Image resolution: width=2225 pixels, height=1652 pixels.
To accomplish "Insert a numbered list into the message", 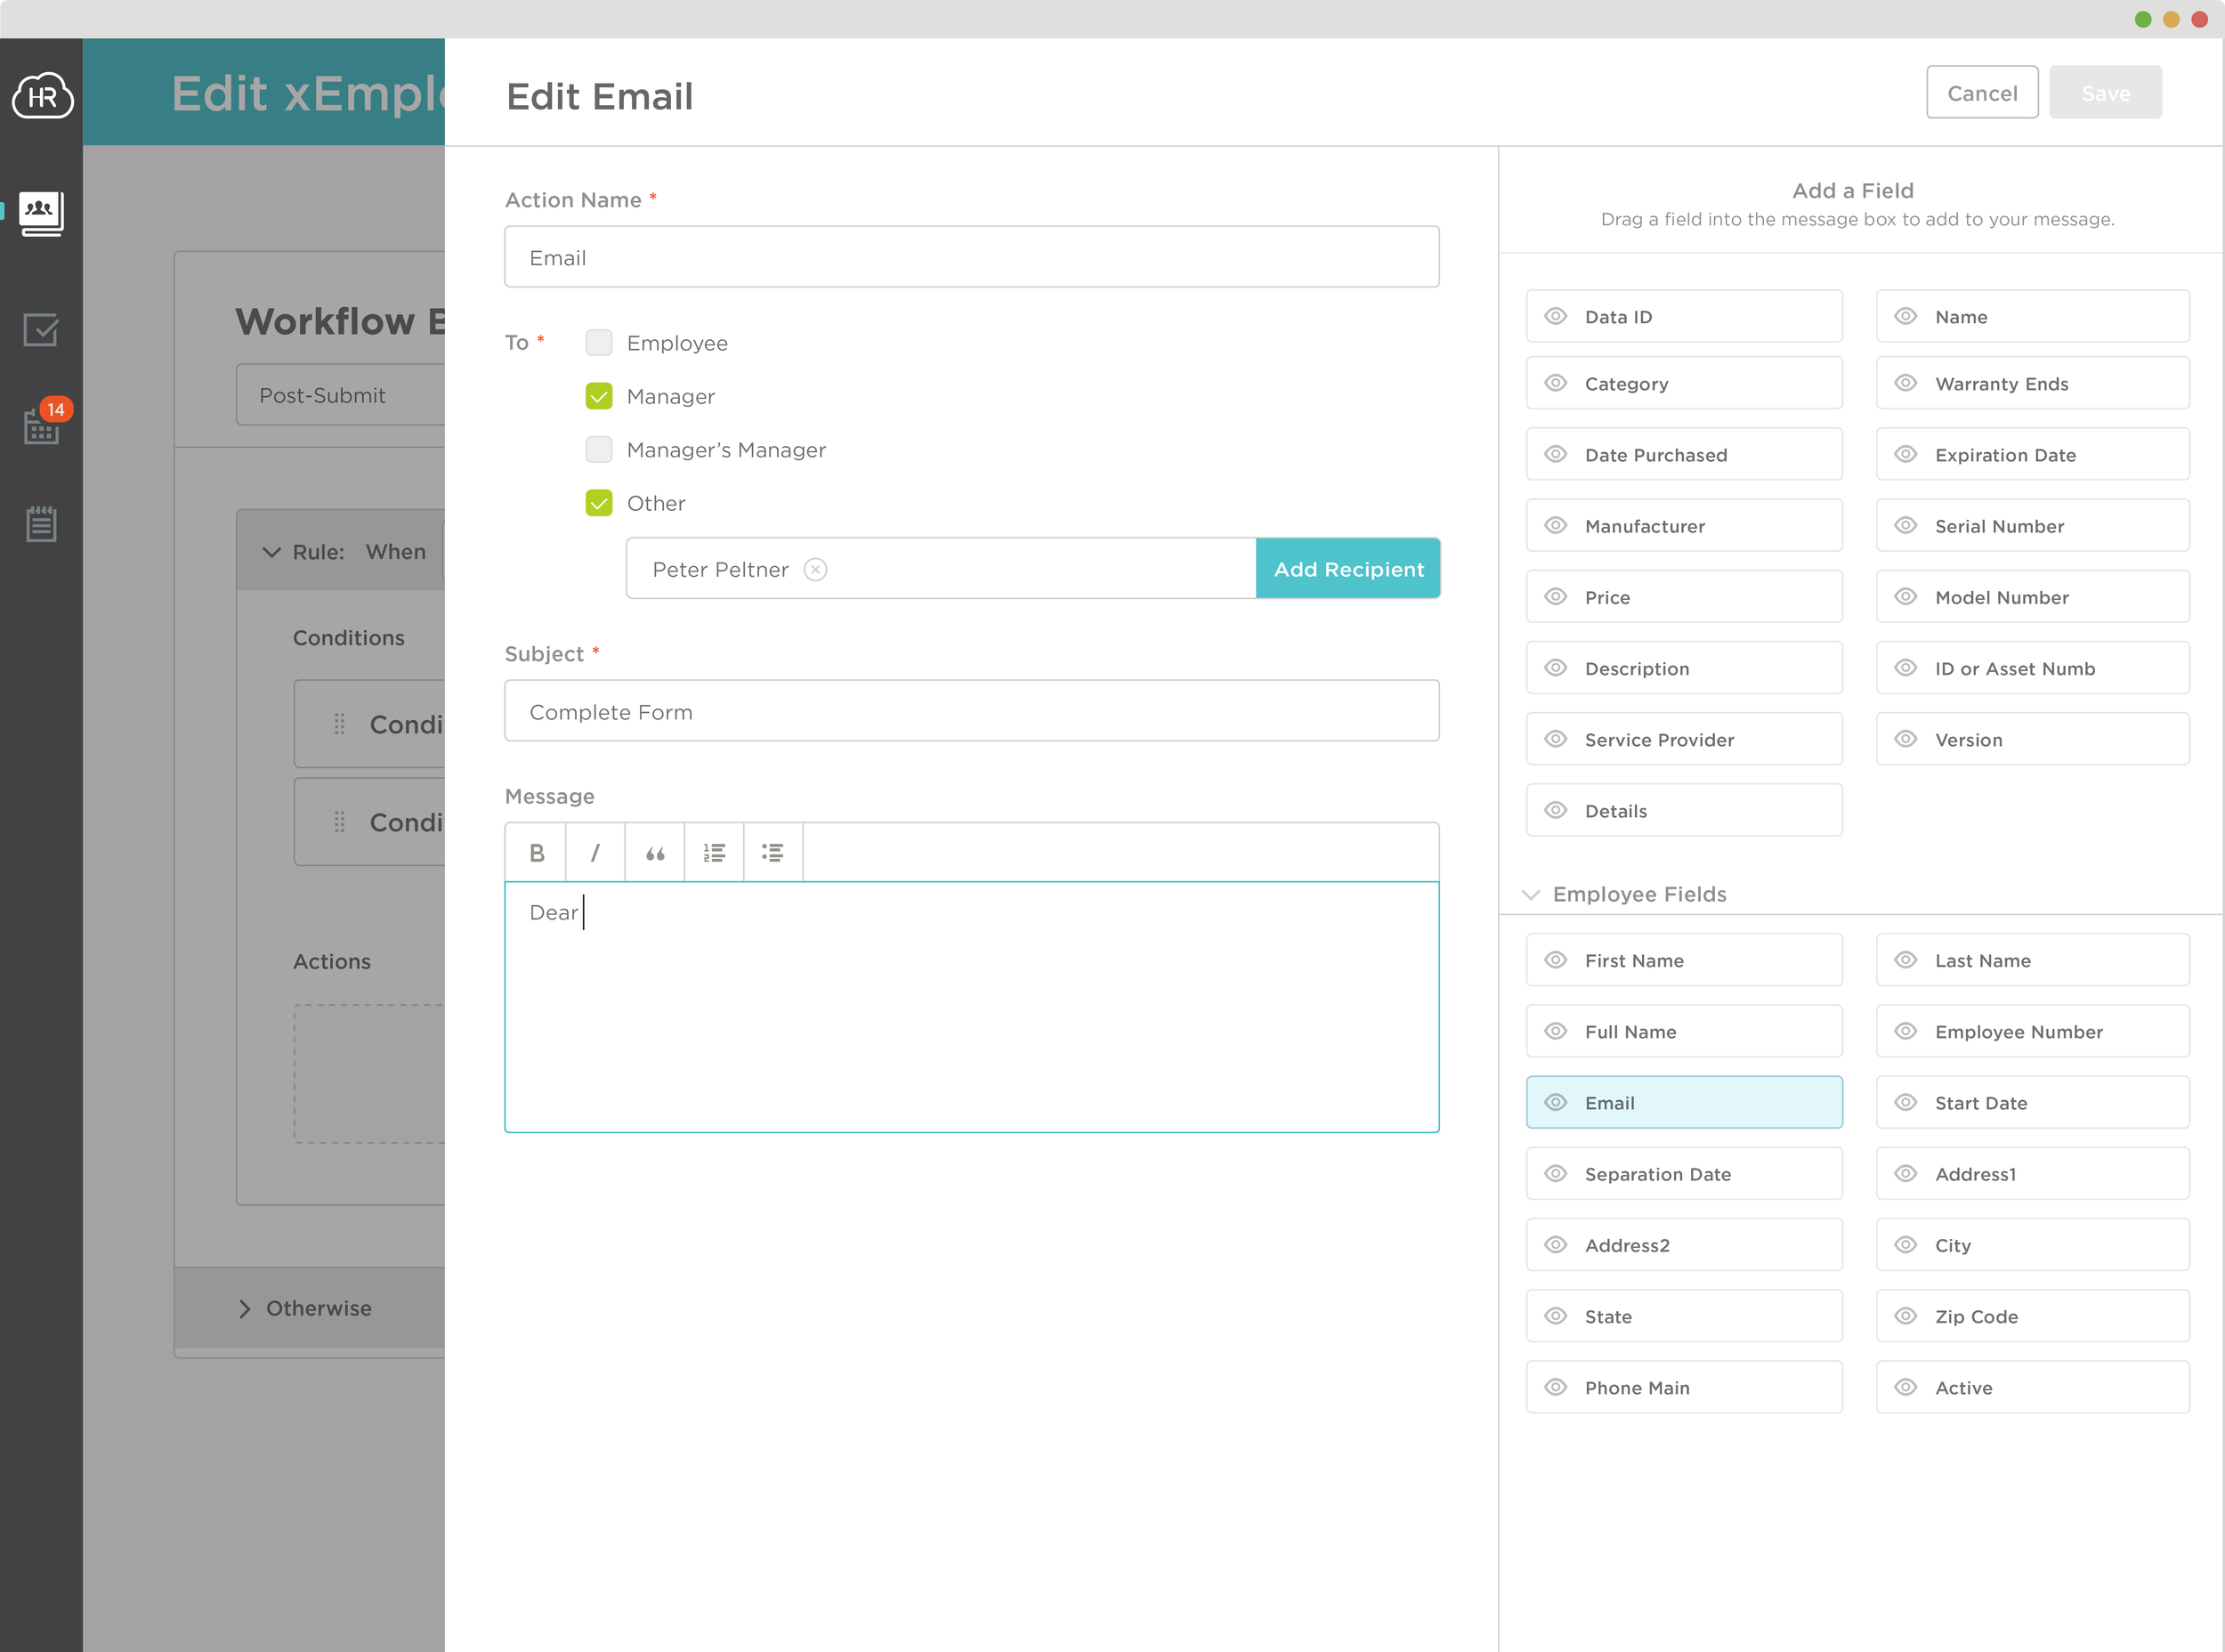I will (x=713, y=851).
